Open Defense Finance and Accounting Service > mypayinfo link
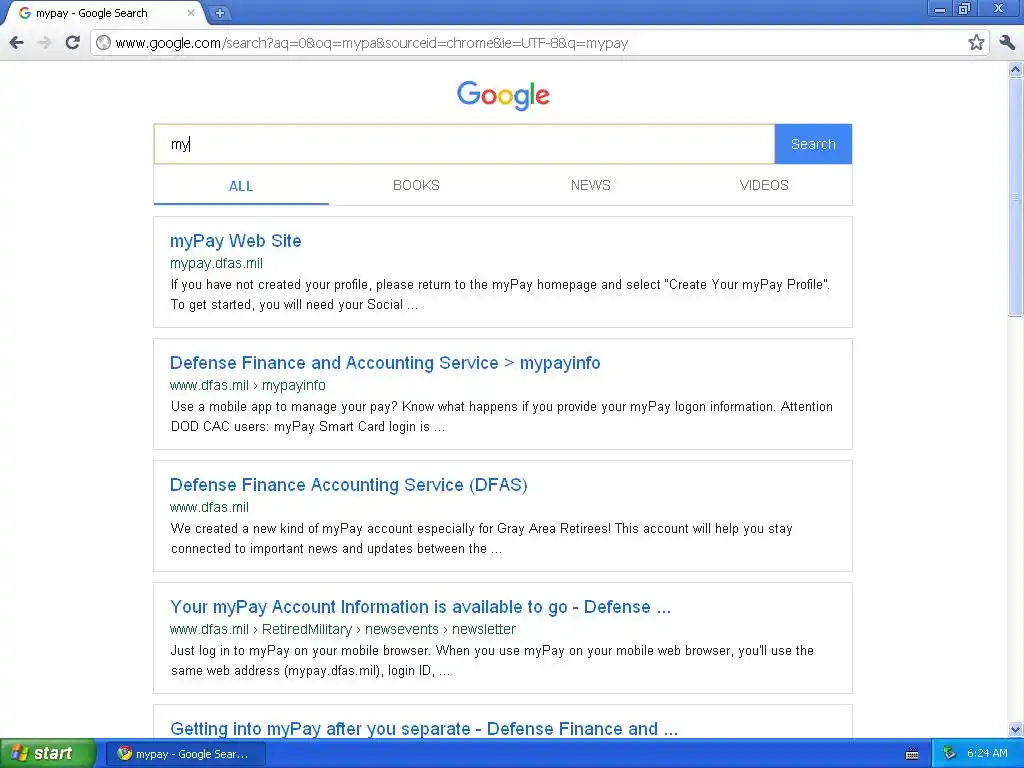The width and height of the screenshot is (1024, 768). (385, 363)
